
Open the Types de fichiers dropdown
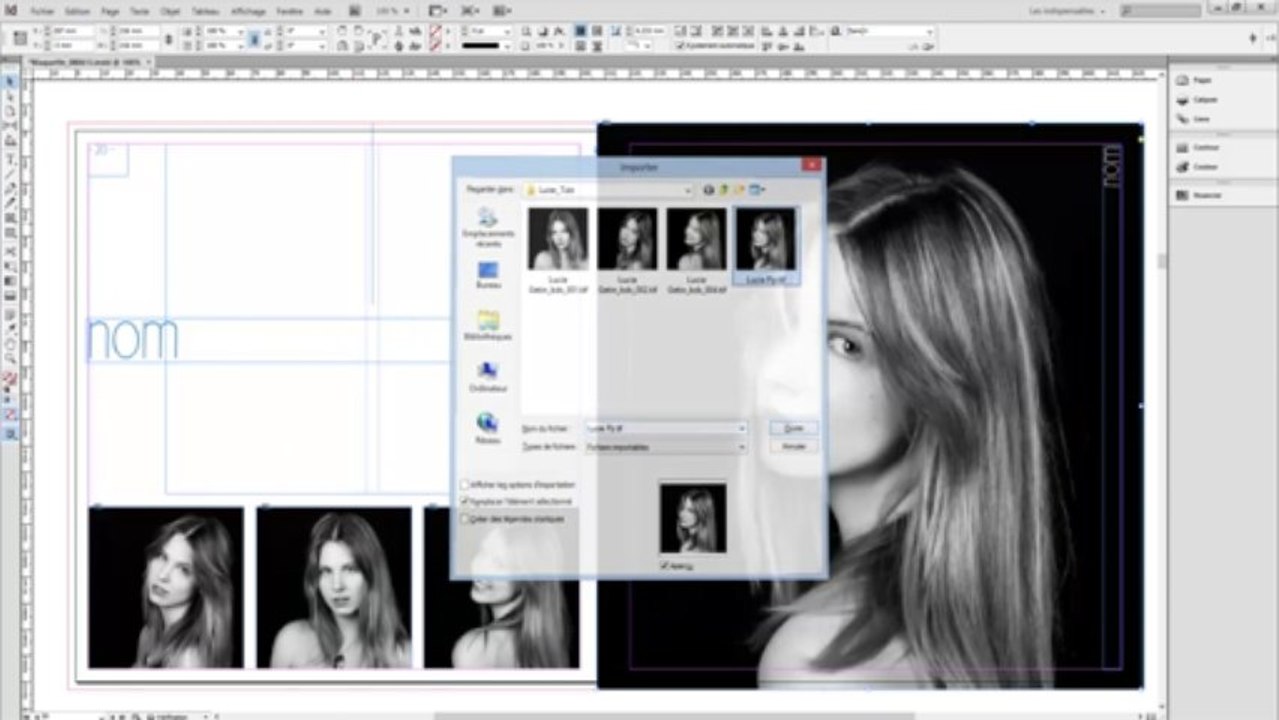[x=741, y=447]
